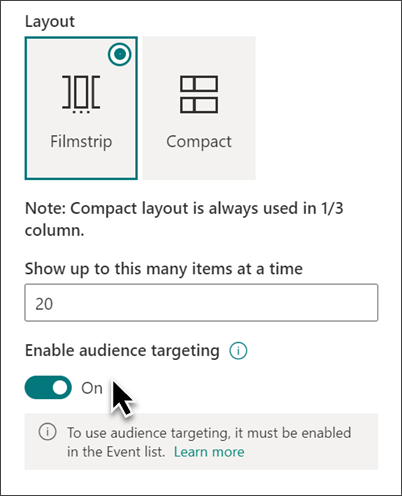Click the Compact text label
This screenshot has height=496, width=402.
click(x=199, y=142)
